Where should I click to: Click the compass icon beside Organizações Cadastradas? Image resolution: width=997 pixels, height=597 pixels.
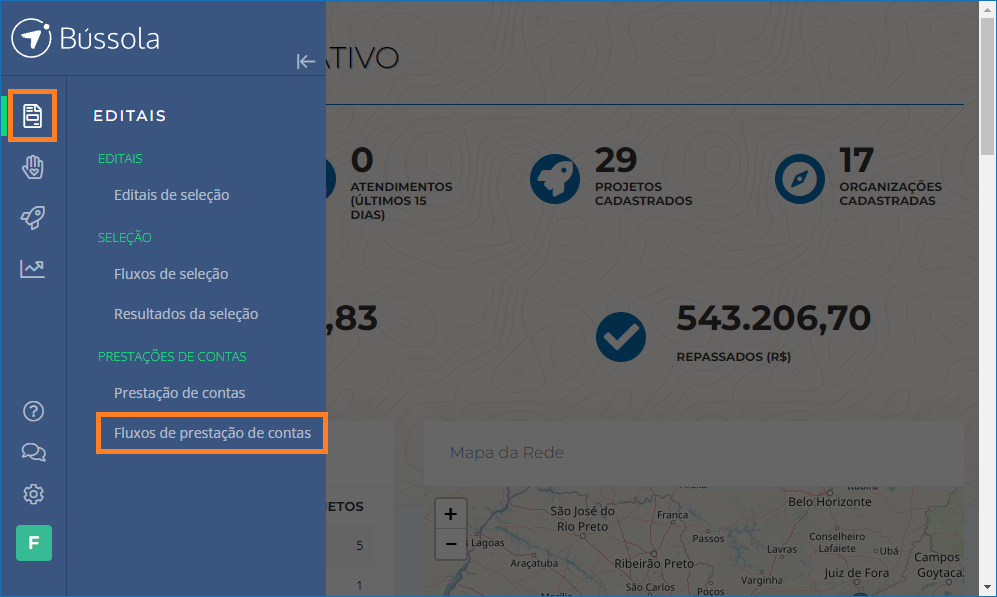(x=799, y=179)
